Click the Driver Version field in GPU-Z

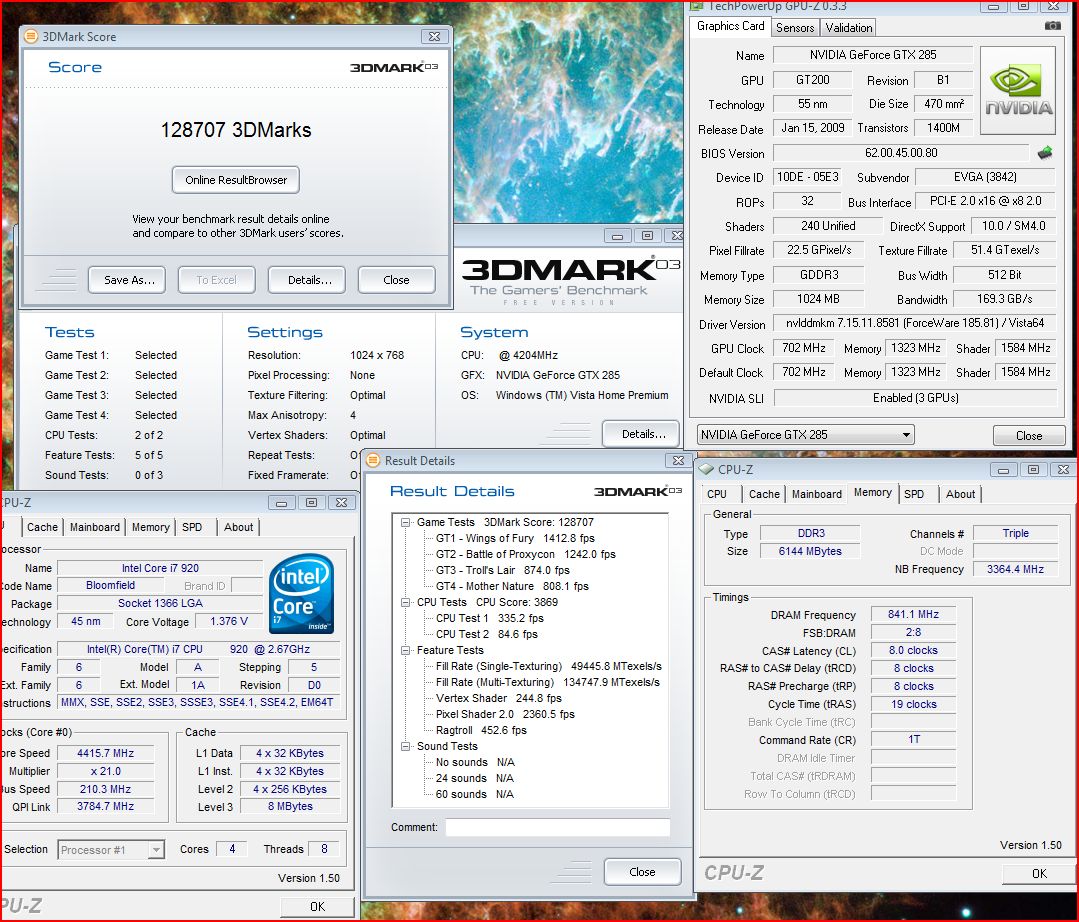[x=915, y=323]
